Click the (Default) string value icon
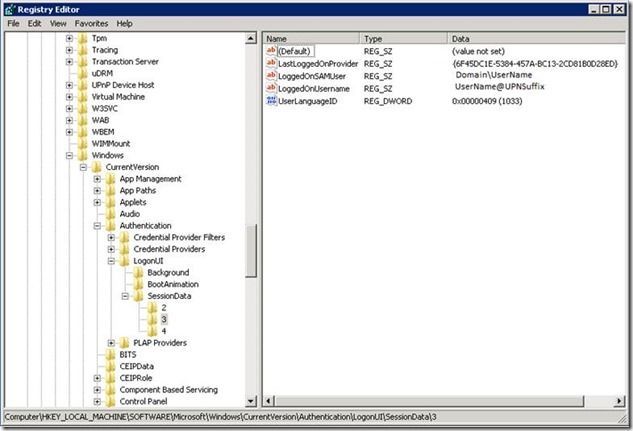This screenshot has height=431, width=633. (271, 51)
